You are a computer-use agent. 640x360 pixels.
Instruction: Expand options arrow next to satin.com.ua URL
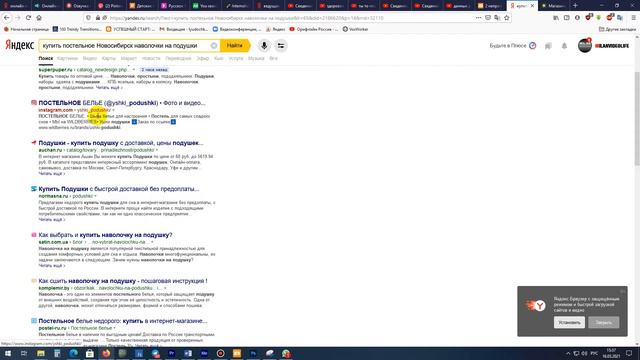152,242
